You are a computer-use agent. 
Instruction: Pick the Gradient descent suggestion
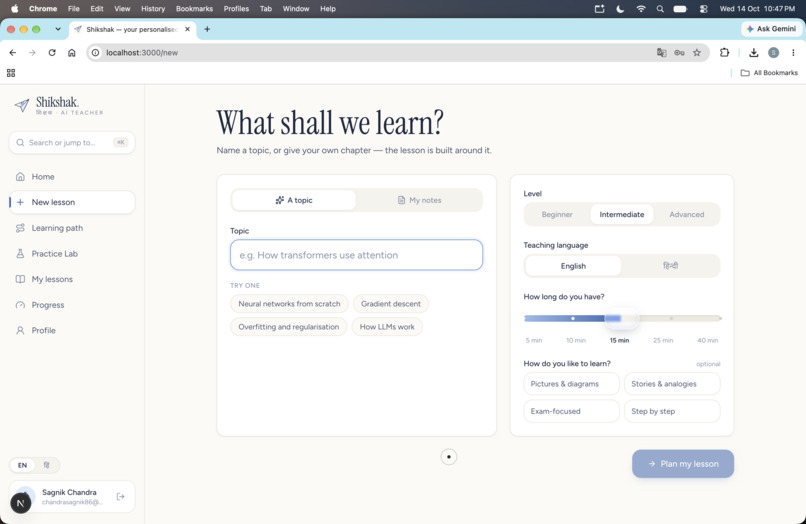(391, 304)
